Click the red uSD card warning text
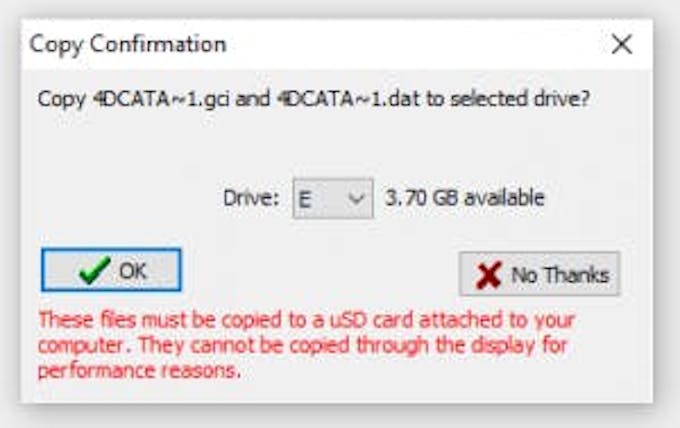The width and height of the screenshot is (680, 428). pyautogui.click(x=305, y=321)
